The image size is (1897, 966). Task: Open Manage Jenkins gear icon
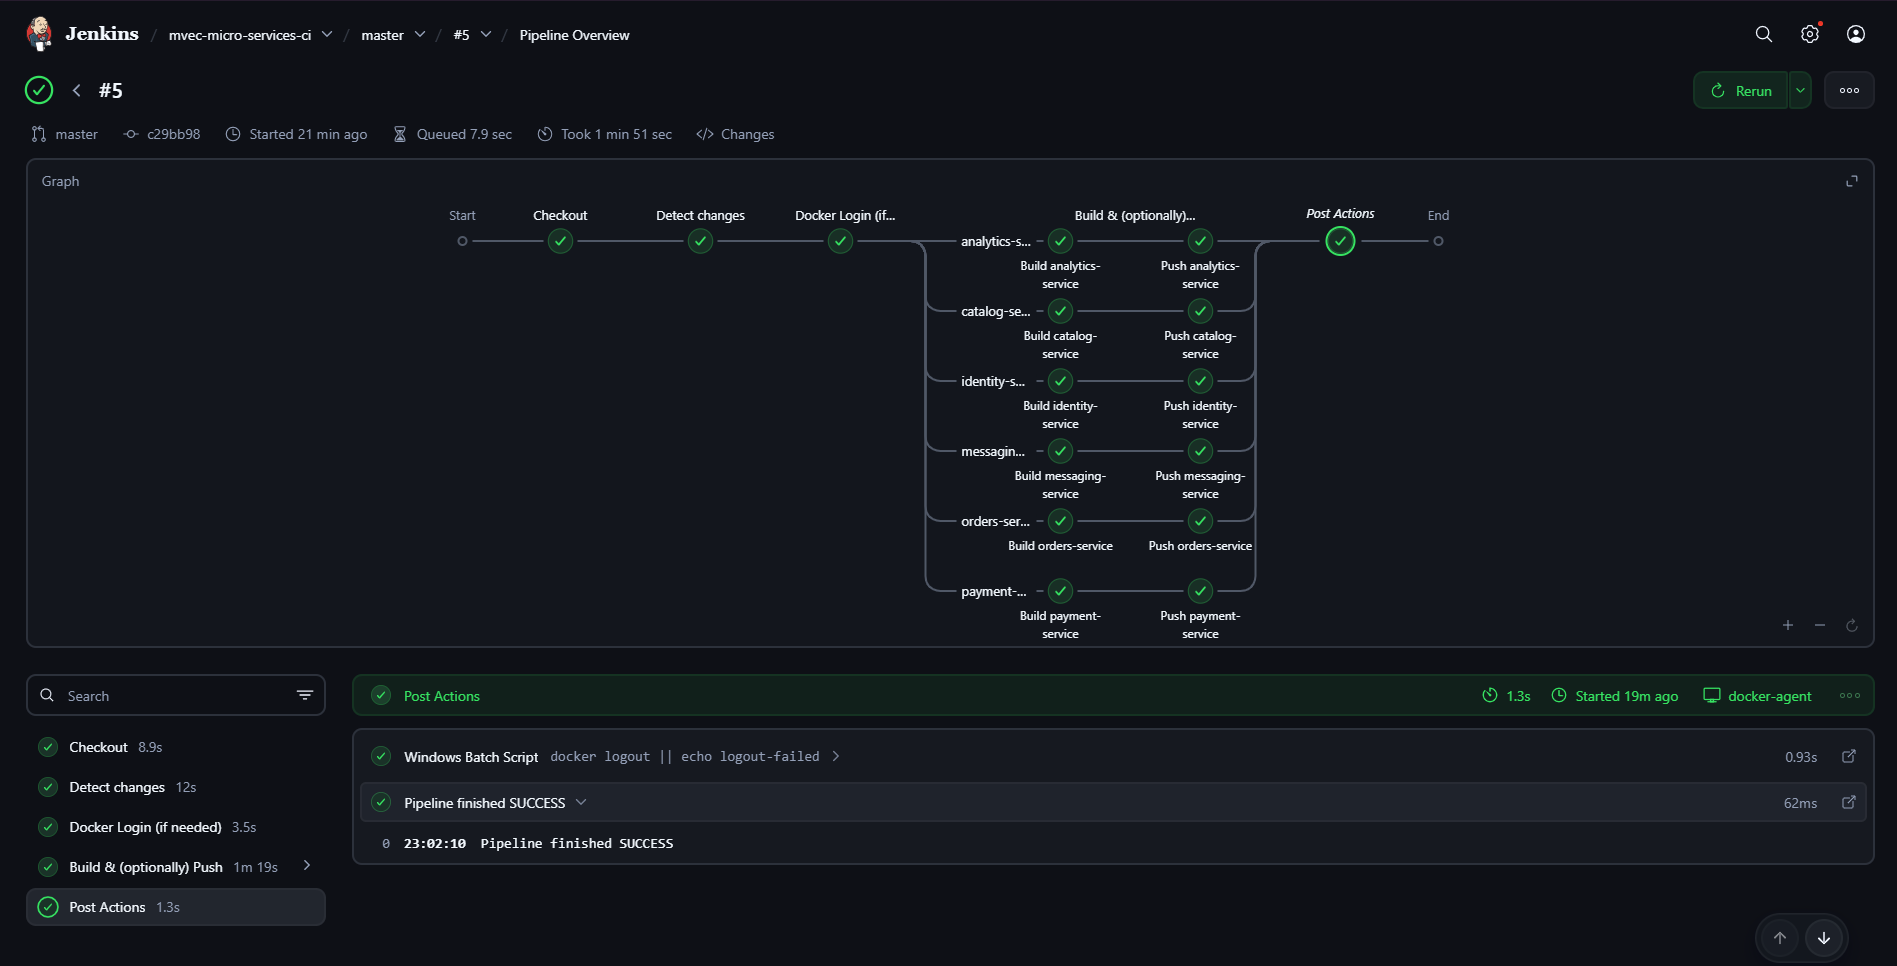click(1810, 34)
